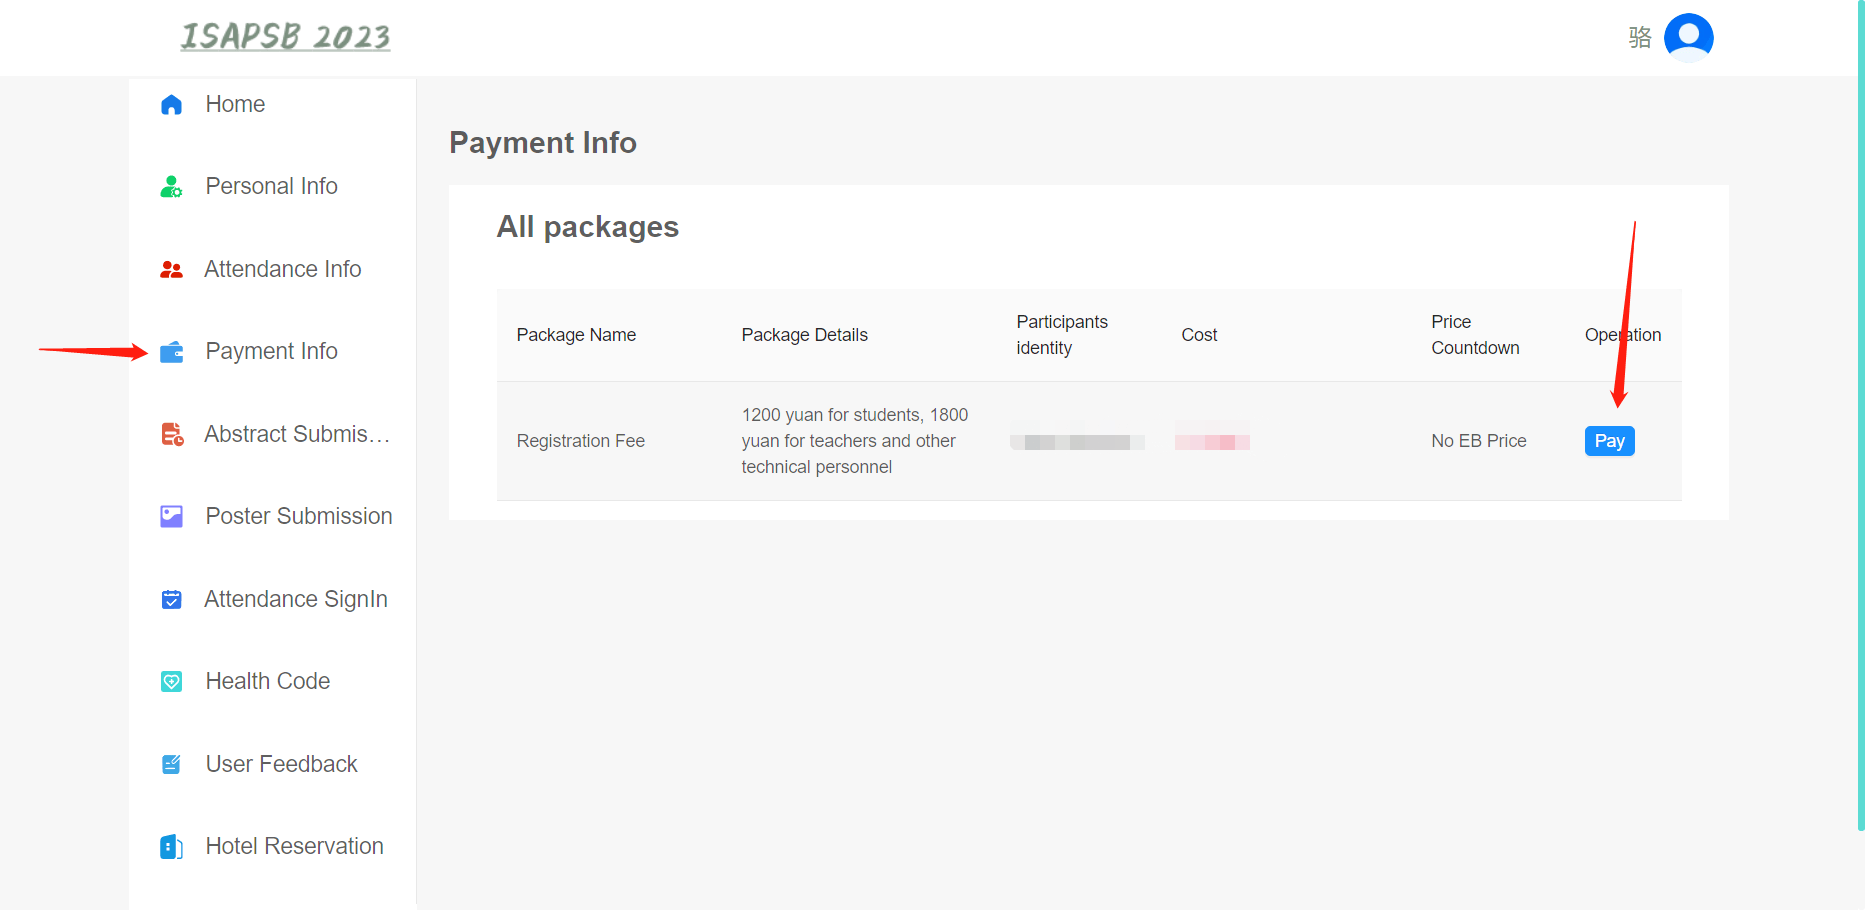The image size is (1865, 910).
Task: Click the Personal Info user icon
Action: click(171, 187)
